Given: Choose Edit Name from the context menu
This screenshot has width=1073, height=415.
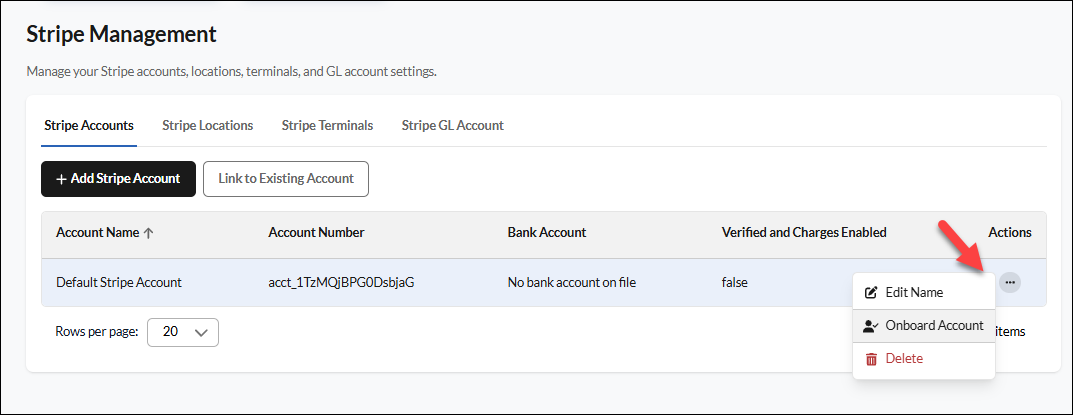Looking at the screenshot, I should 923,292.
